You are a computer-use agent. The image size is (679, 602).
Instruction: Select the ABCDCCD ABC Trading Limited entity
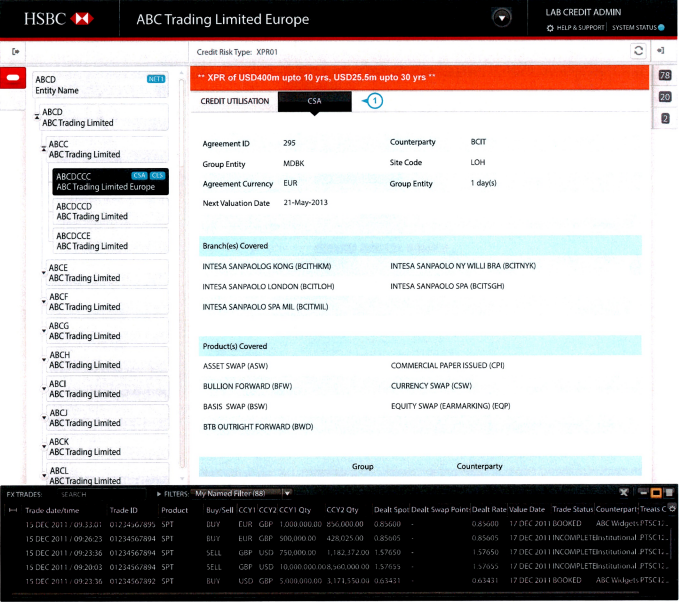point(110,211)
